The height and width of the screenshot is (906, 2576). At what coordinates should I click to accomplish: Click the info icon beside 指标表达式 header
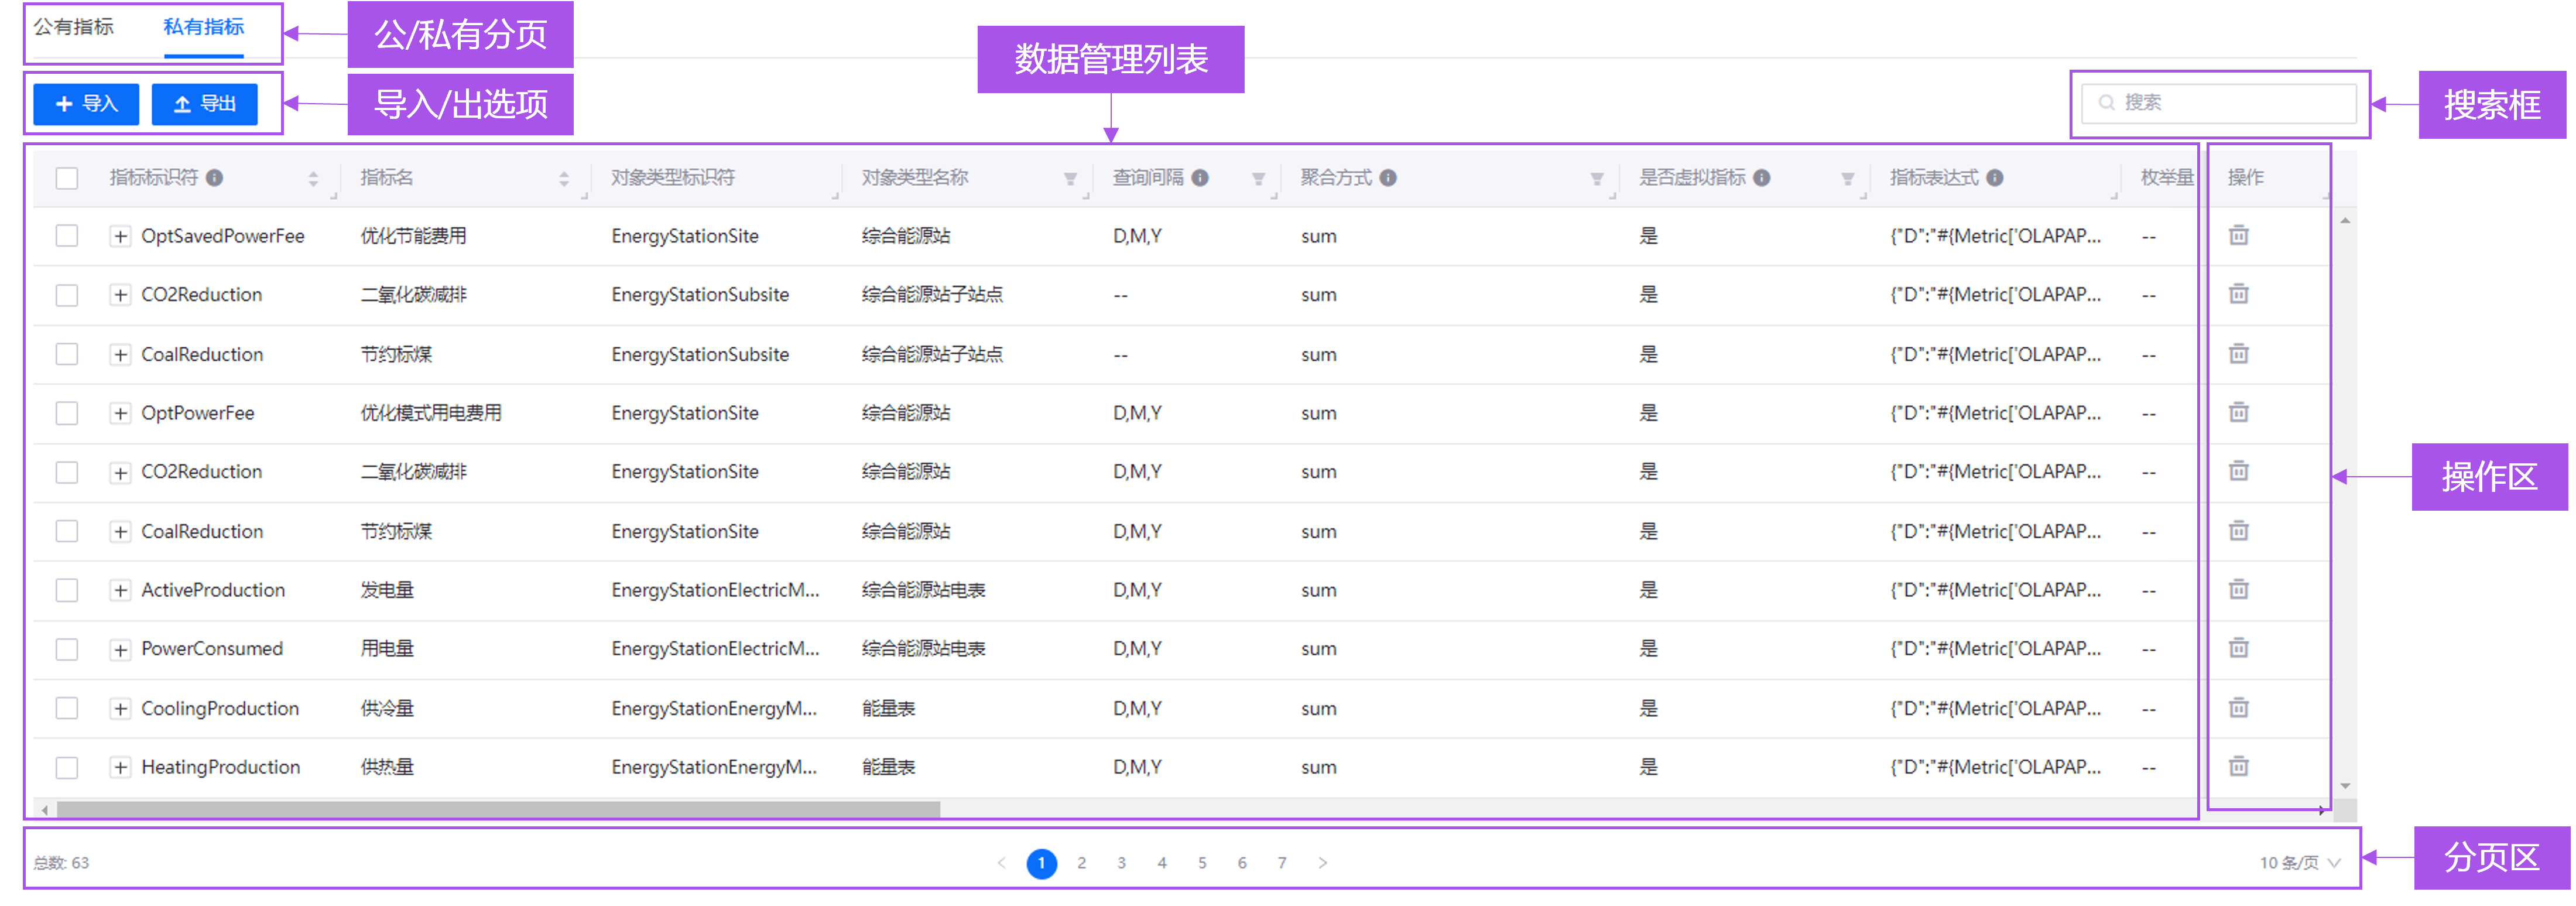1996,177
